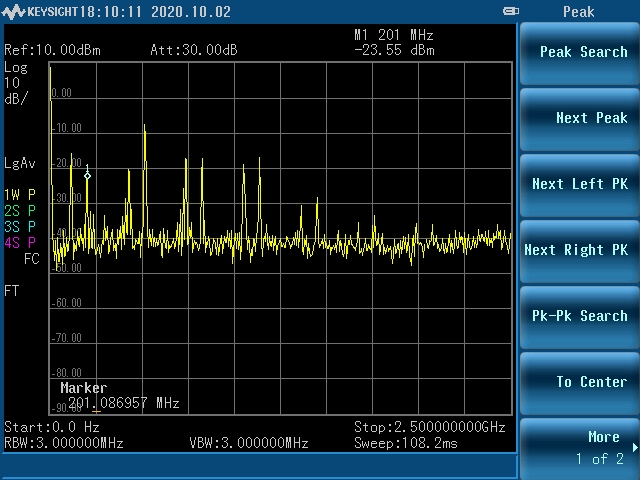
Task: Click the -60.00 axis label
Action: (x=67, y=303)
